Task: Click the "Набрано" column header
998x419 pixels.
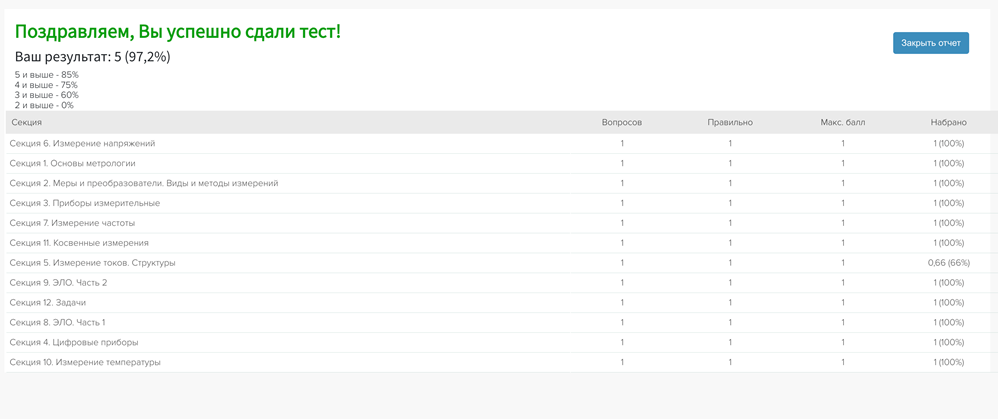Action: click(948, 122)
